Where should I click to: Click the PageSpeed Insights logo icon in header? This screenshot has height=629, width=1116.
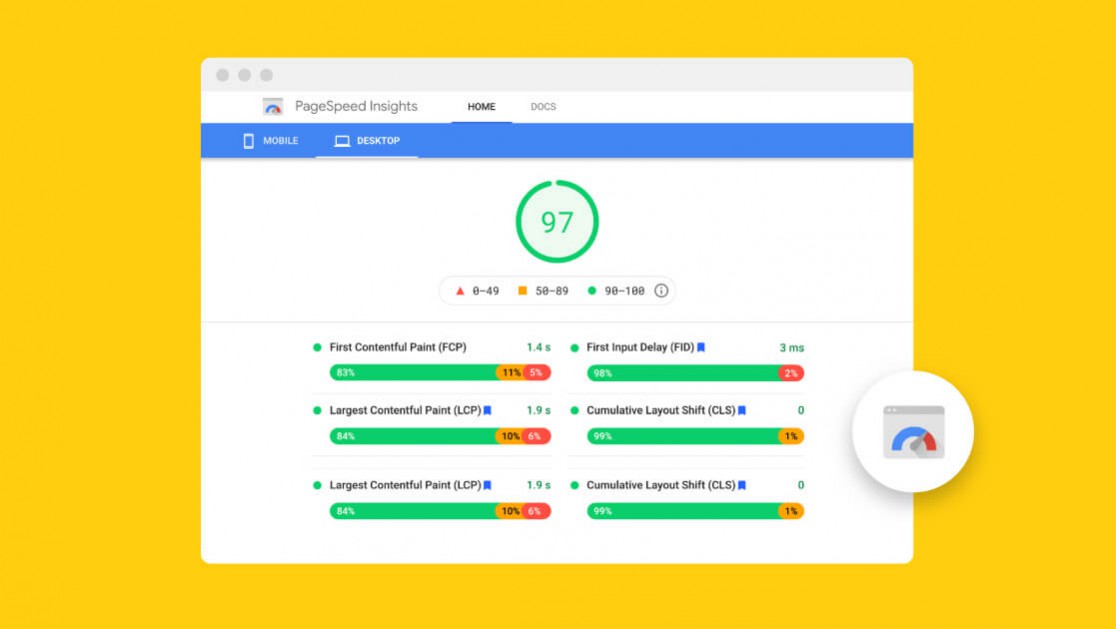(273, 107)
